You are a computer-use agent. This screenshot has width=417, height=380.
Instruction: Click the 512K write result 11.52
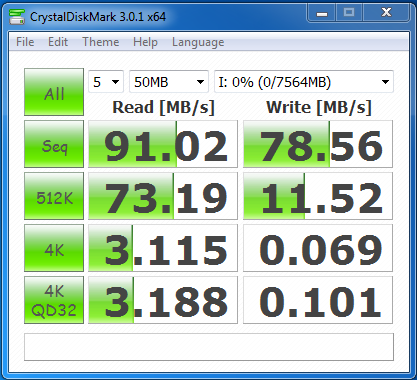[x=318, y=196]
